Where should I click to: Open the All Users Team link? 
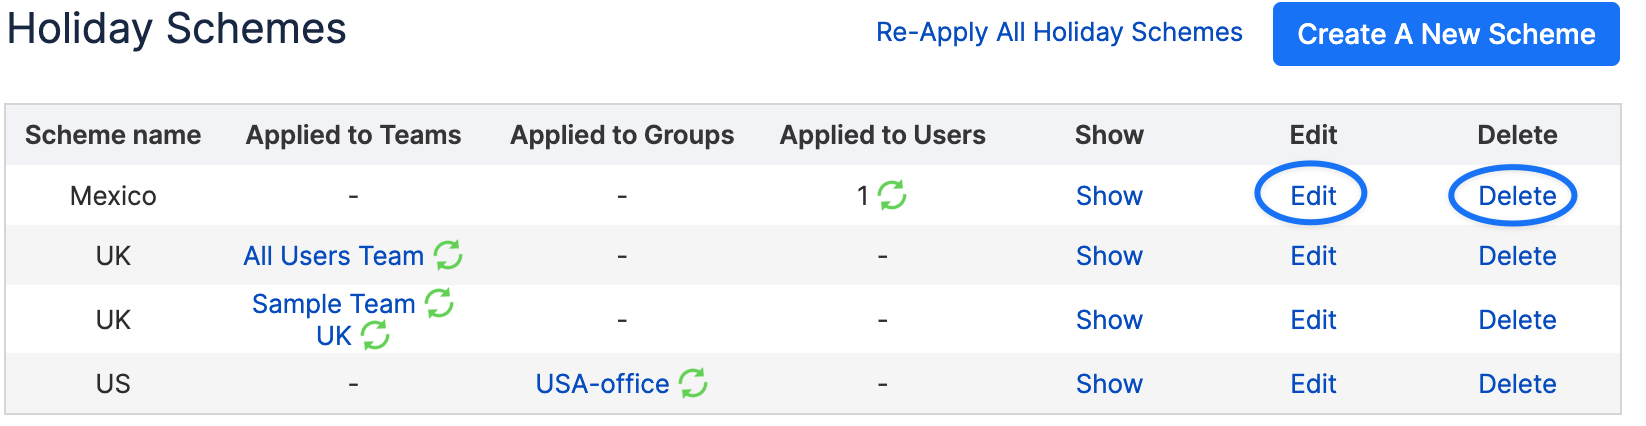pyautogui.click(x=334, y=256)
